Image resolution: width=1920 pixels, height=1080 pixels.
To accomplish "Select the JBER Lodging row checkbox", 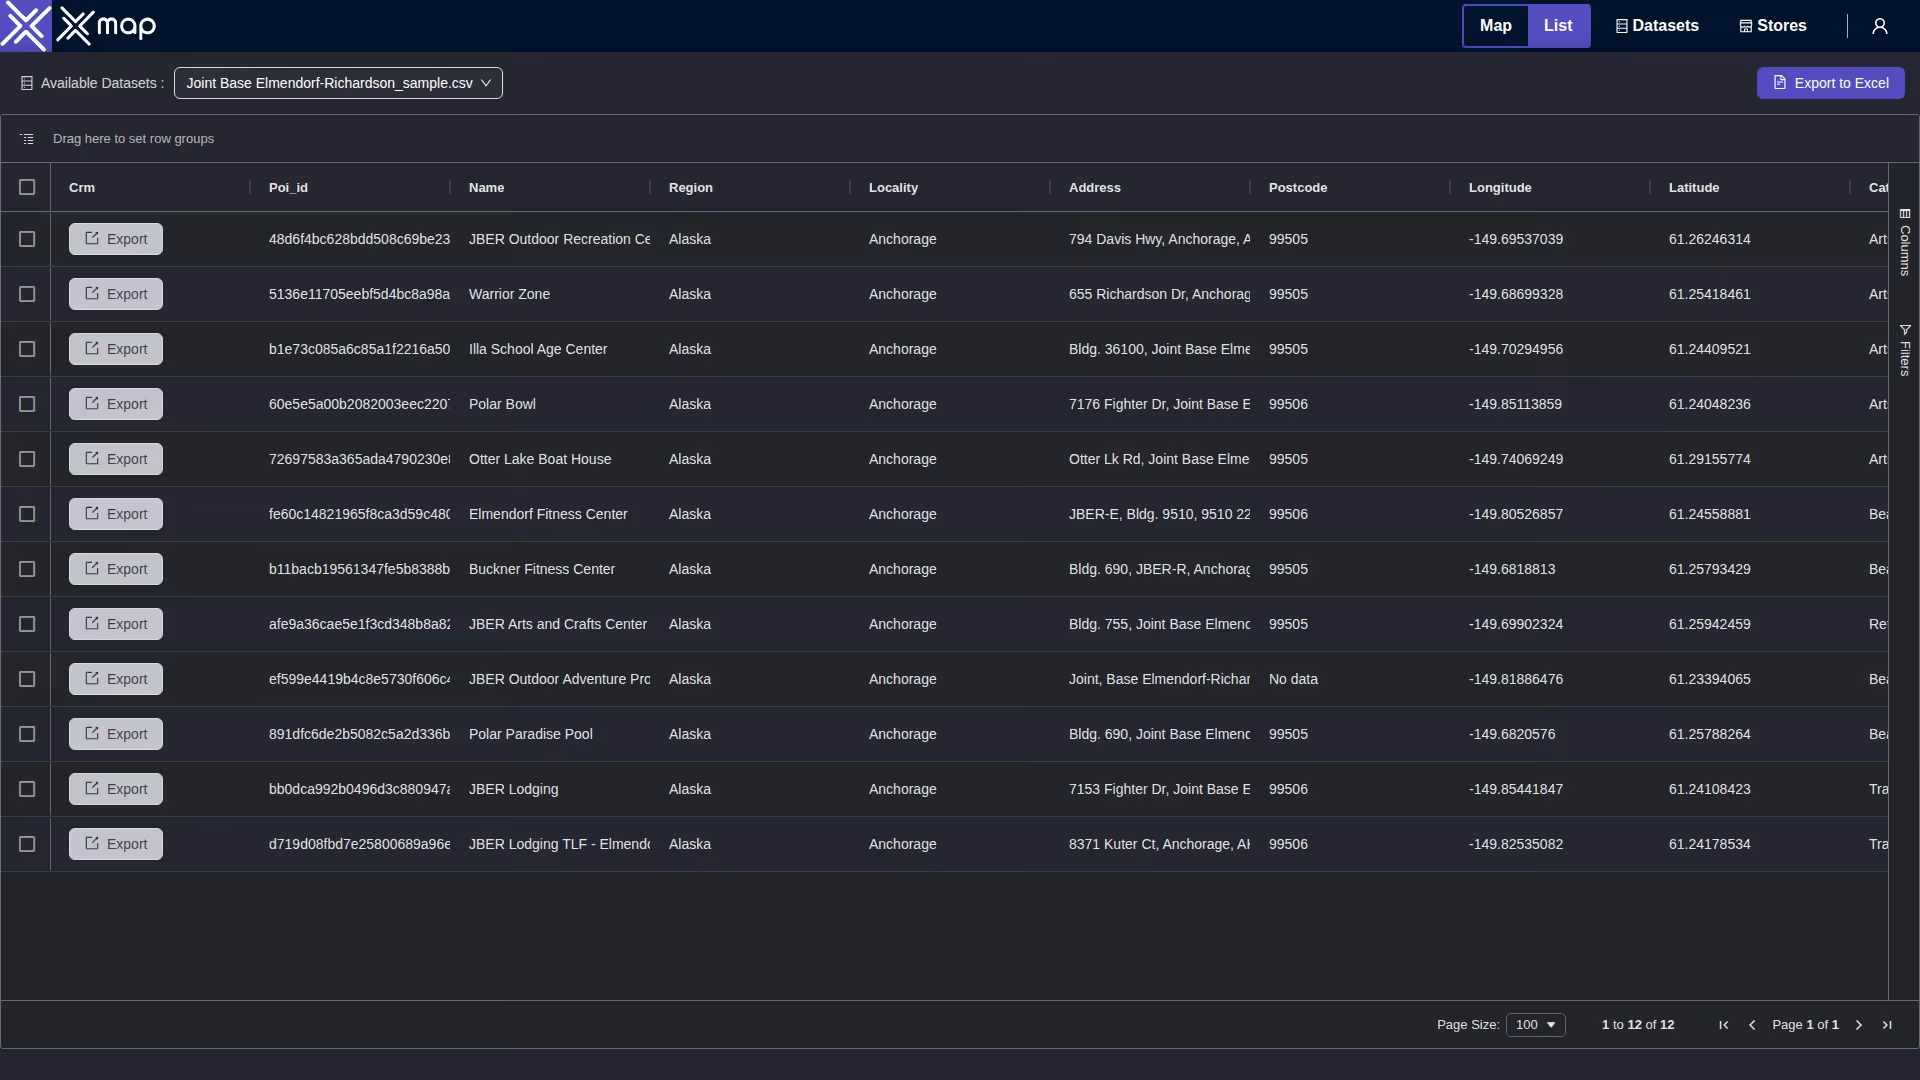I will (27, 789).
